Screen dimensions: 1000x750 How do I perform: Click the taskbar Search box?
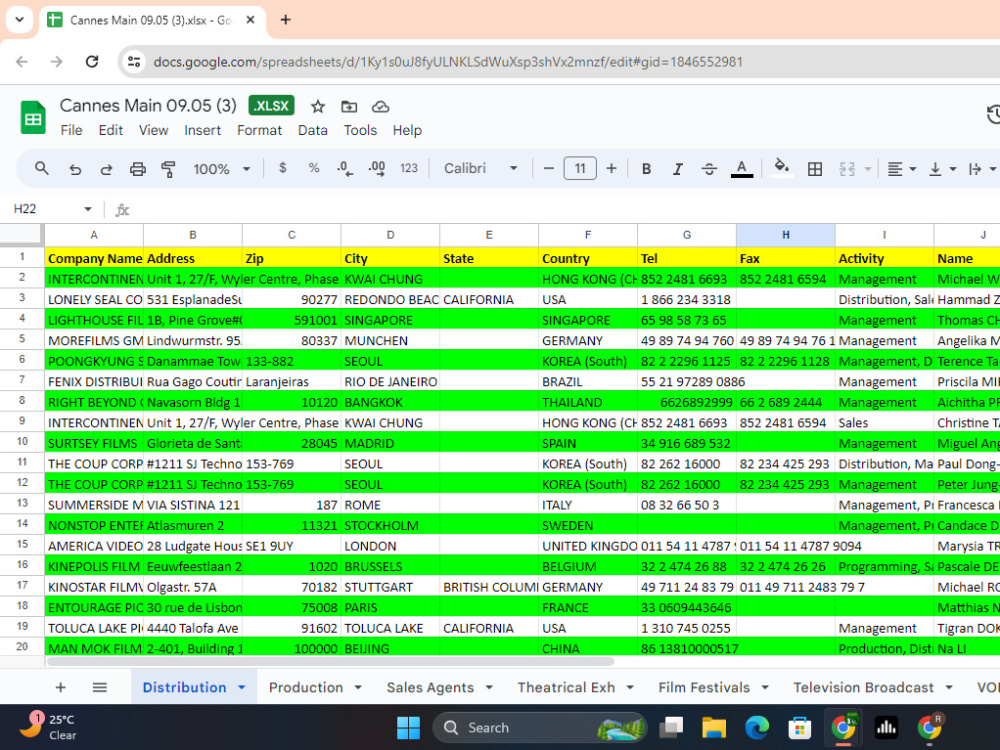pos(540,728)
